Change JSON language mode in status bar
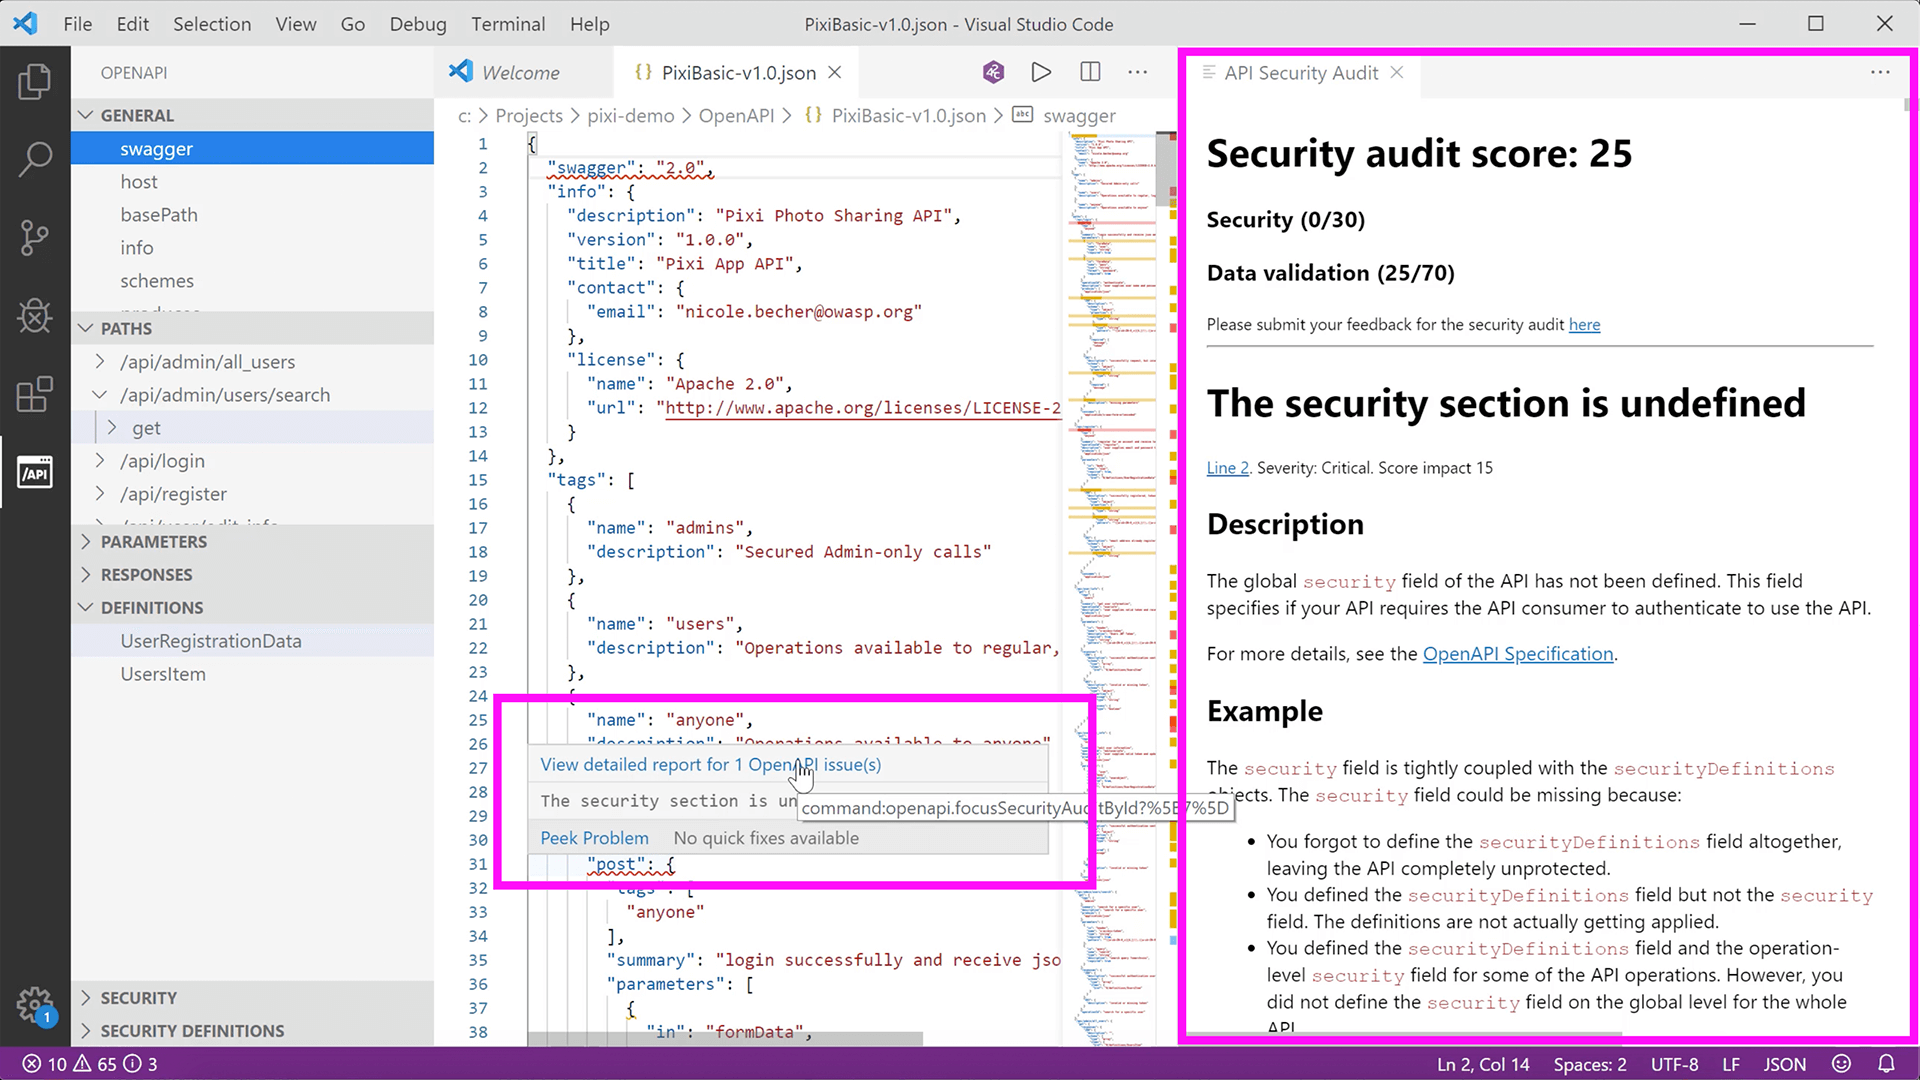The image size is (1920, 1080). [1784, 1064]
